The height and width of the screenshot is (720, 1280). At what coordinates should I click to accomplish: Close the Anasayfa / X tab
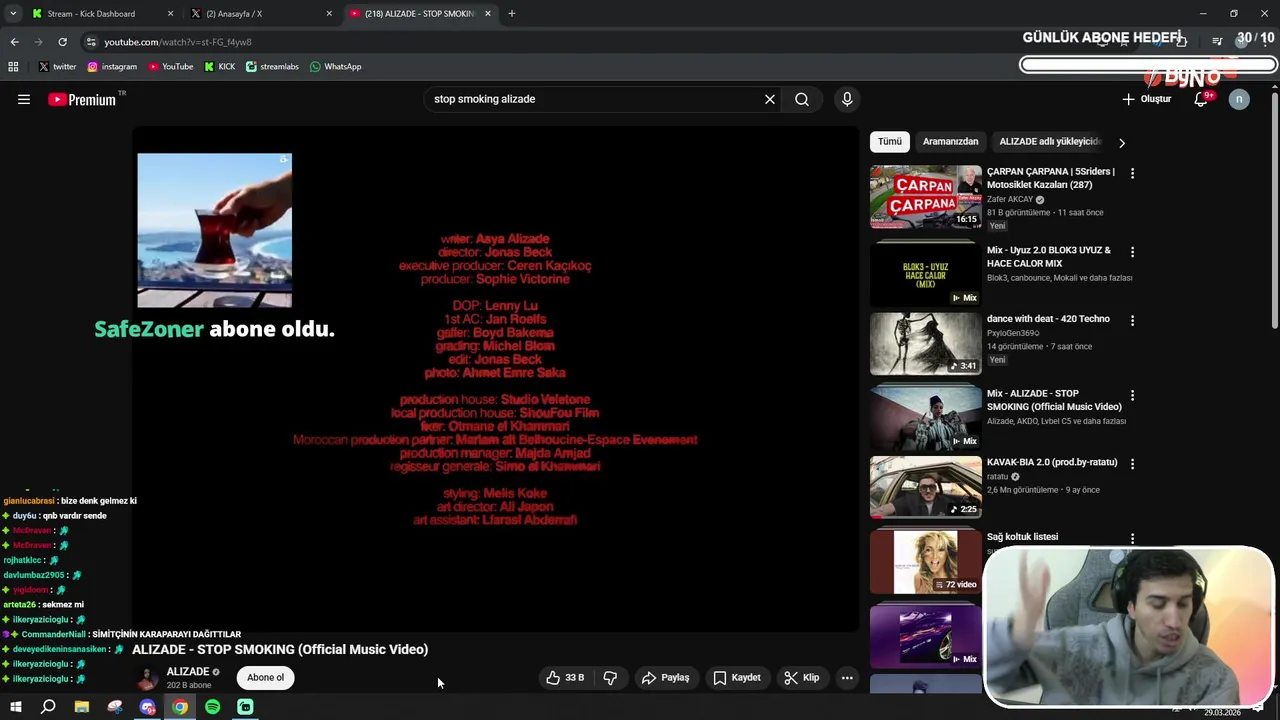coord(329,14)
